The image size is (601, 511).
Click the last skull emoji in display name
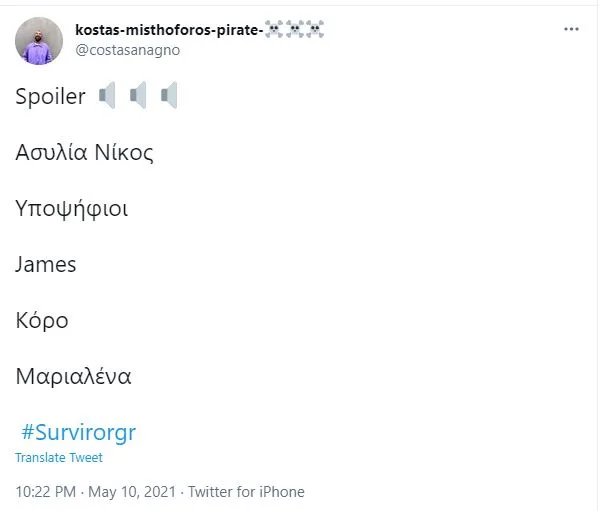(x=315, y=29)
